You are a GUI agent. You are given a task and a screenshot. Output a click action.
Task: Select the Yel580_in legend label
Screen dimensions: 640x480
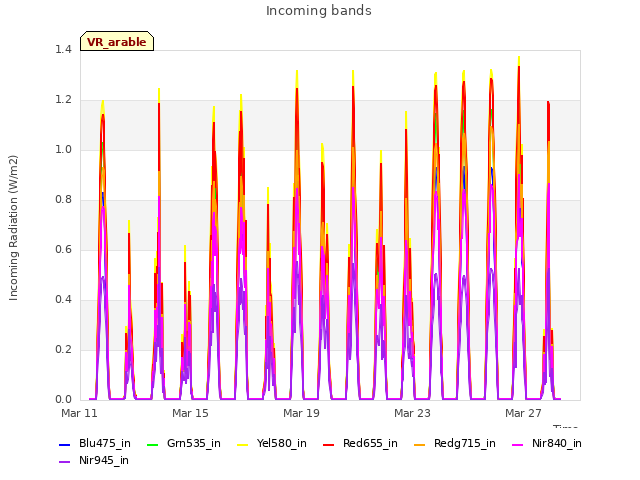(282, 444)
